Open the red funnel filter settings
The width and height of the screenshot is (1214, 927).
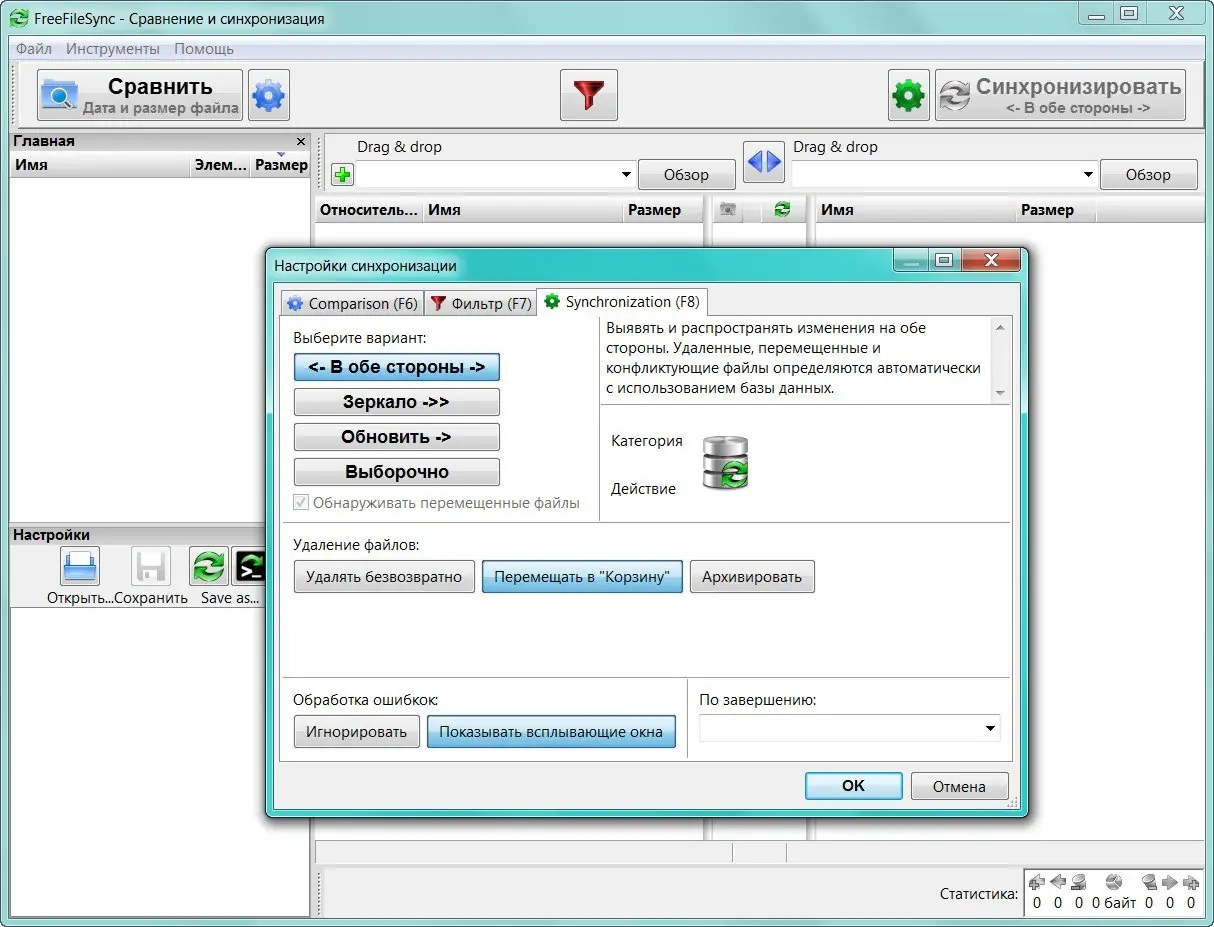[x=588, y=95]
